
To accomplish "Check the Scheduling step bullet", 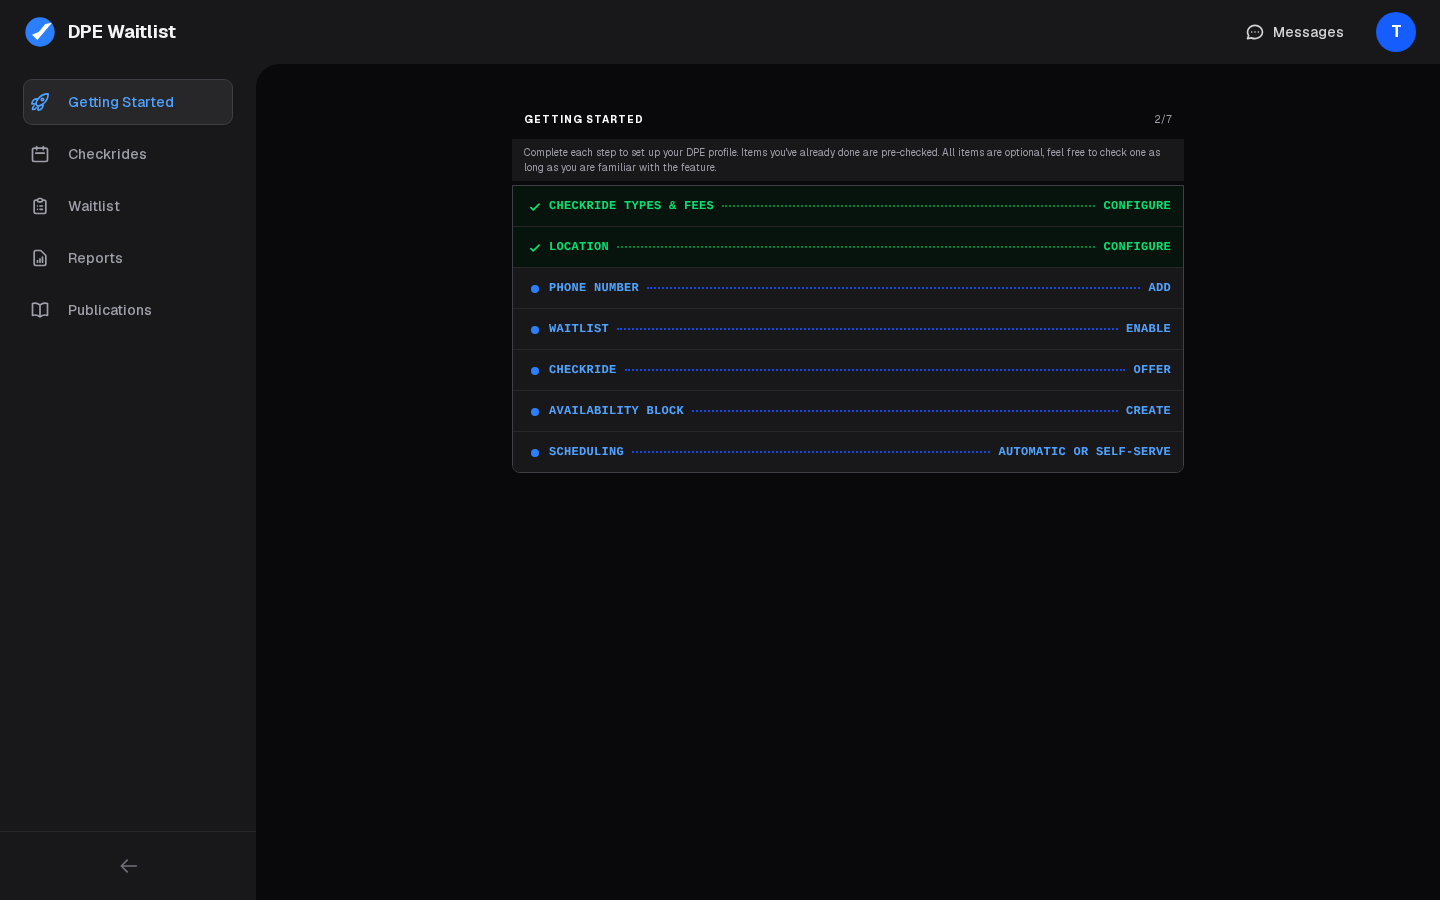I will (x=535, y=453).
